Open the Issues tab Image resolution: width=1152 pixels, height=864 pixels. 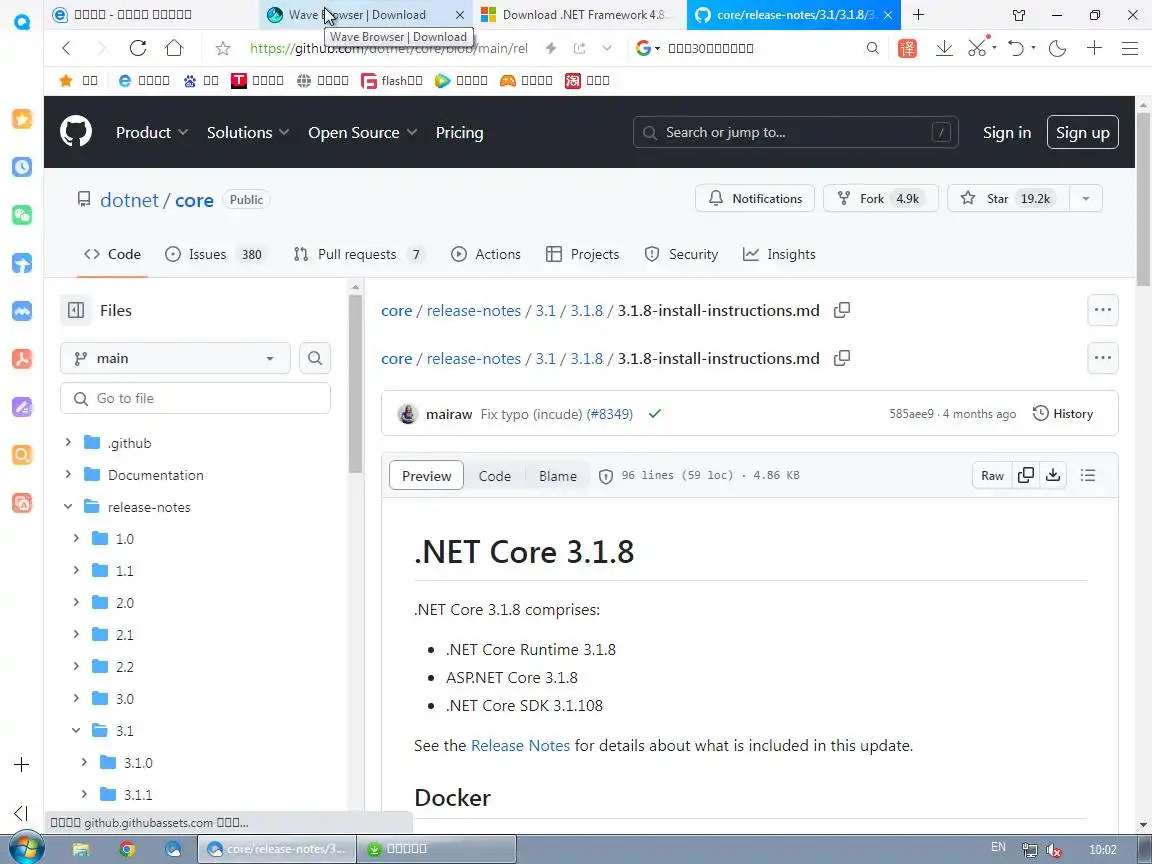pyautogui.click(x=214, y=254)
